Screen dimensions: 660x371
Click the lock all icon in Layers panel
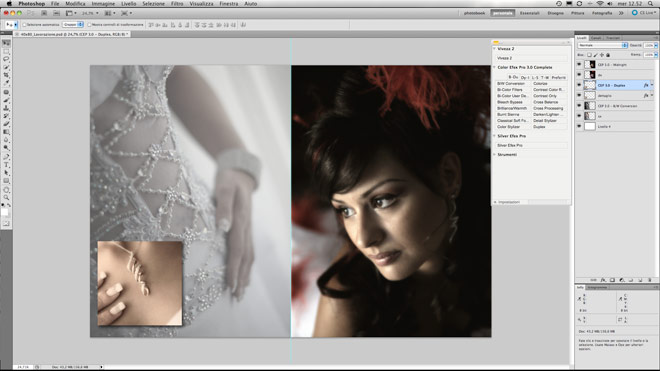point(608,55)
